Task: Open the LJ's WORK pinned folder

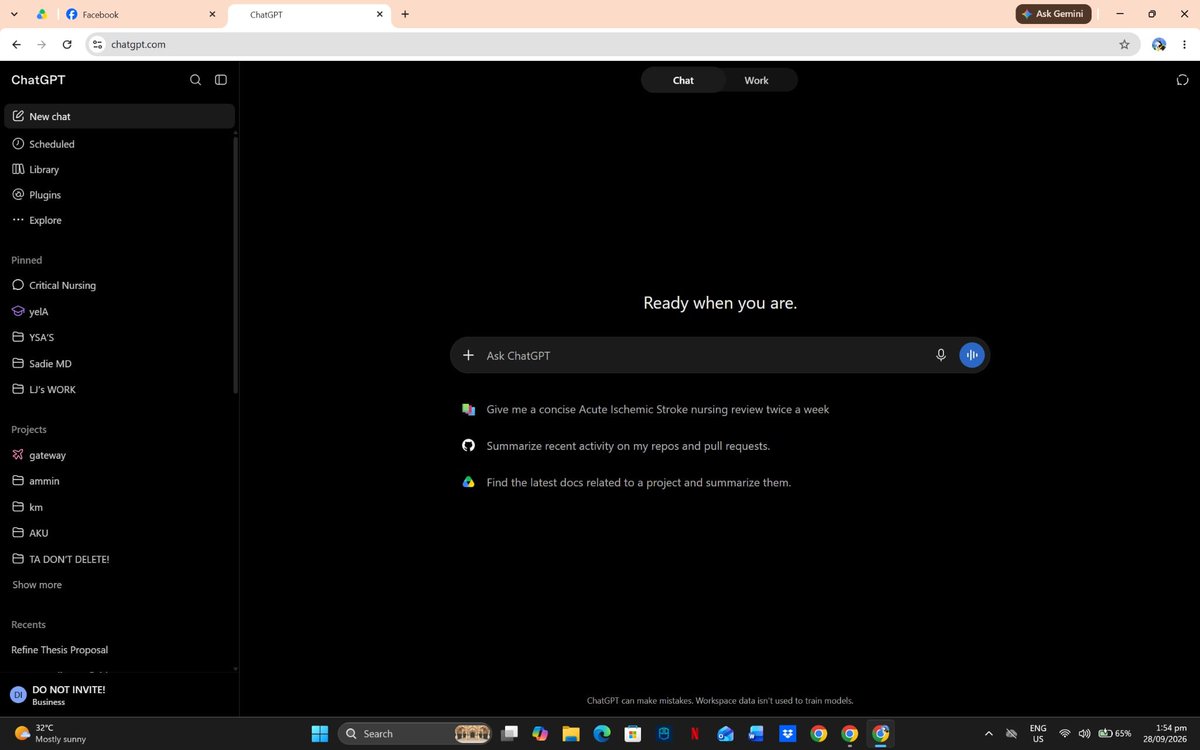Action: coord(120,389)
